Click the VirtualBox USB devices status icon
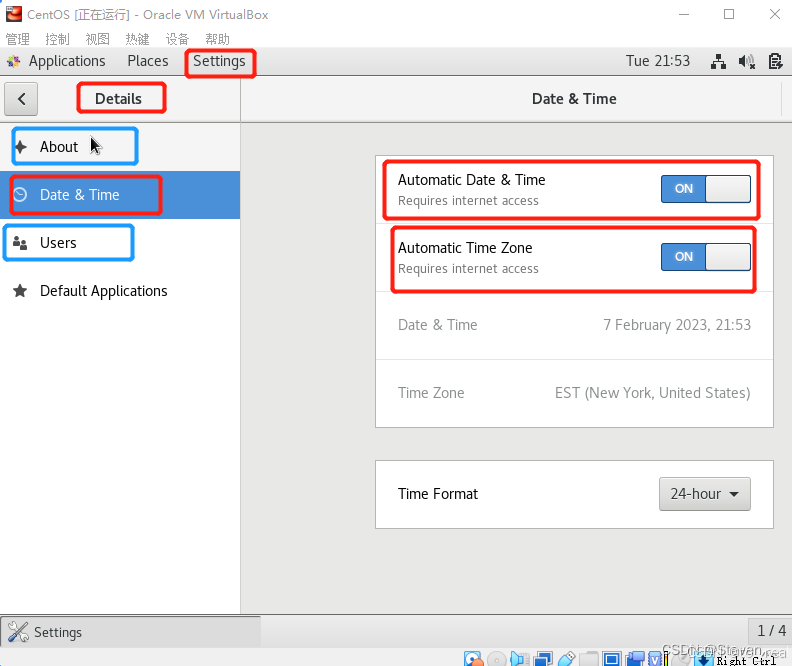 pos(566,658)
